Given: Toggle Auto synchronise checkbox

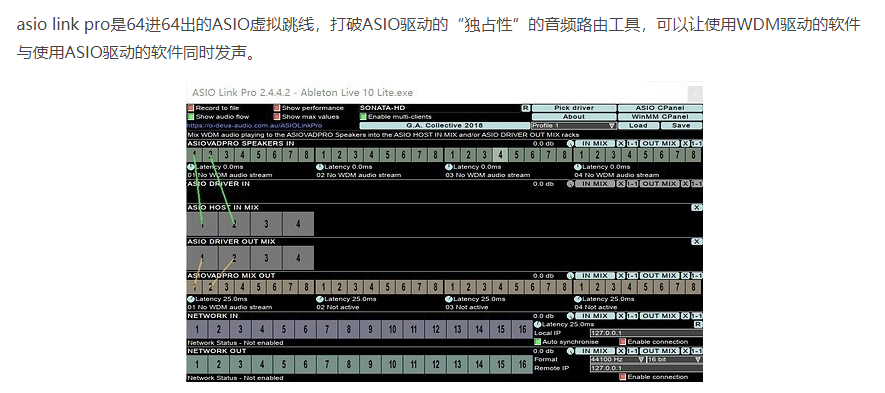Looking at the screenshot, I should (537, 342).
